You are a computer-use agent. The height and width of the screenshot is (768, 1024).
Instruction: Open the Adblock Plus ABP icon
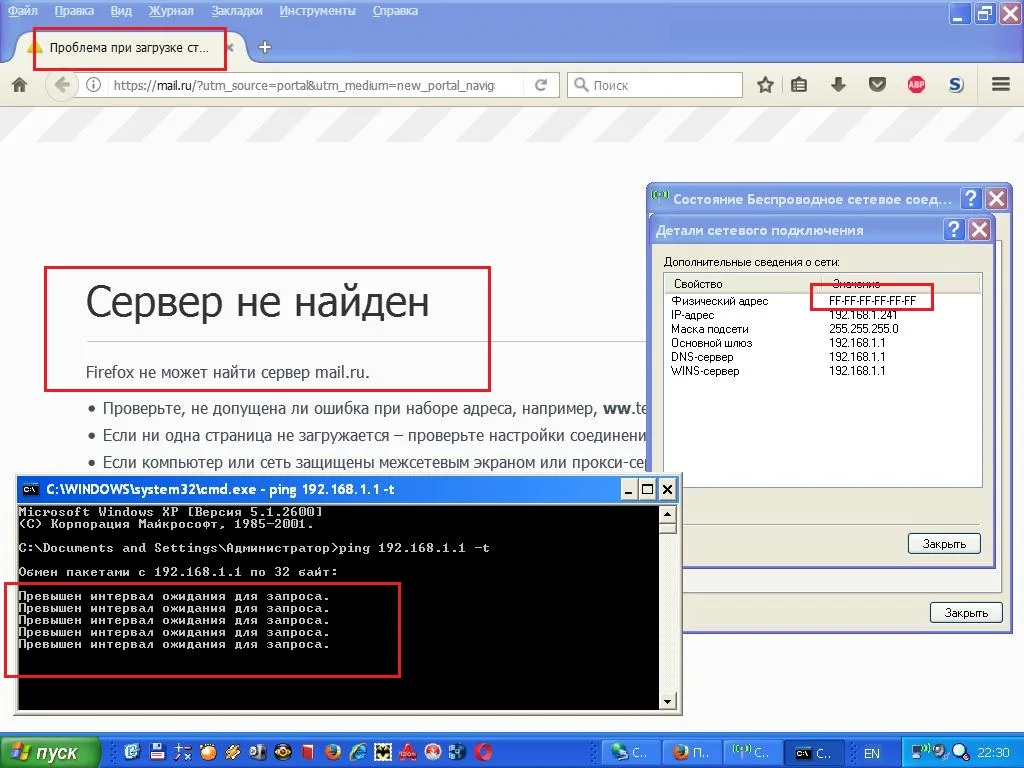point(916,85)
